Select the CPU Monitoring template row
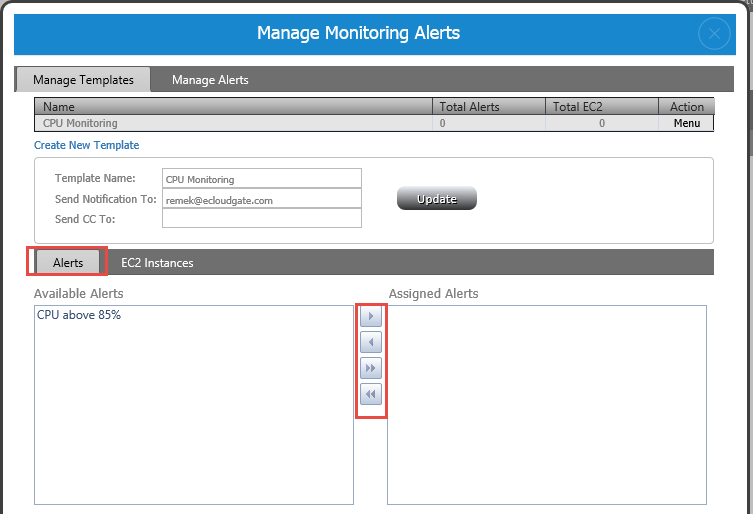This screenshot has height=514, width=753. pyautogui.click(x=374, y=123)
